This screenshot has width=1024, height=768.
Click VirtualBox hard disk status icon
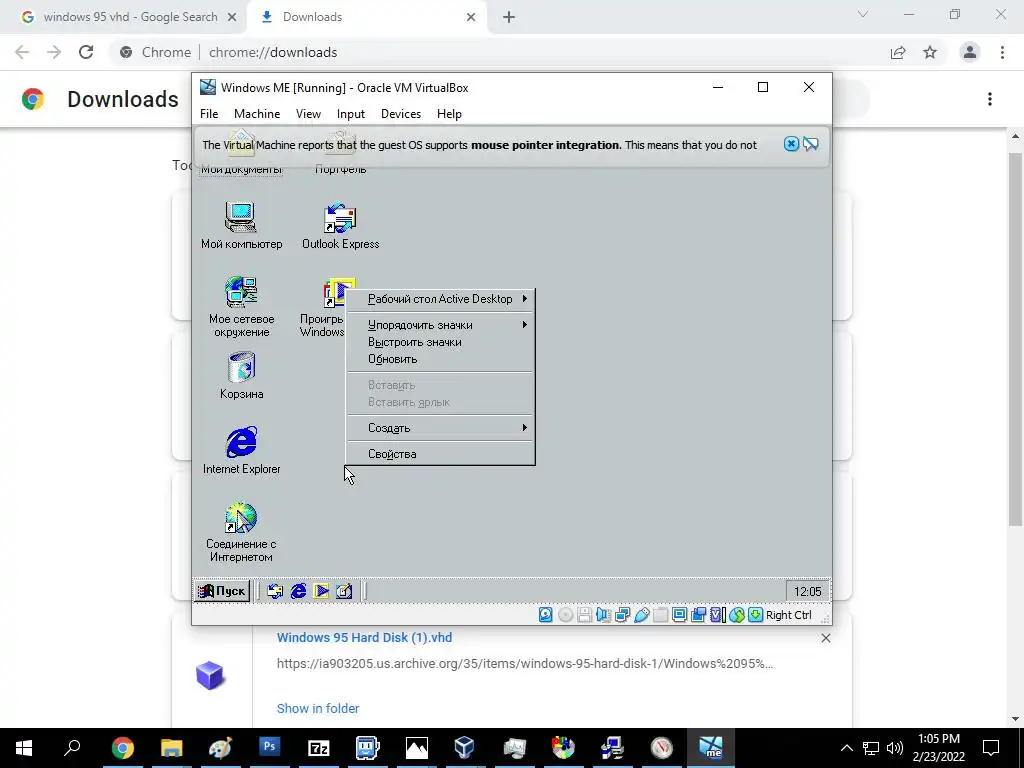tap(545, 615)
